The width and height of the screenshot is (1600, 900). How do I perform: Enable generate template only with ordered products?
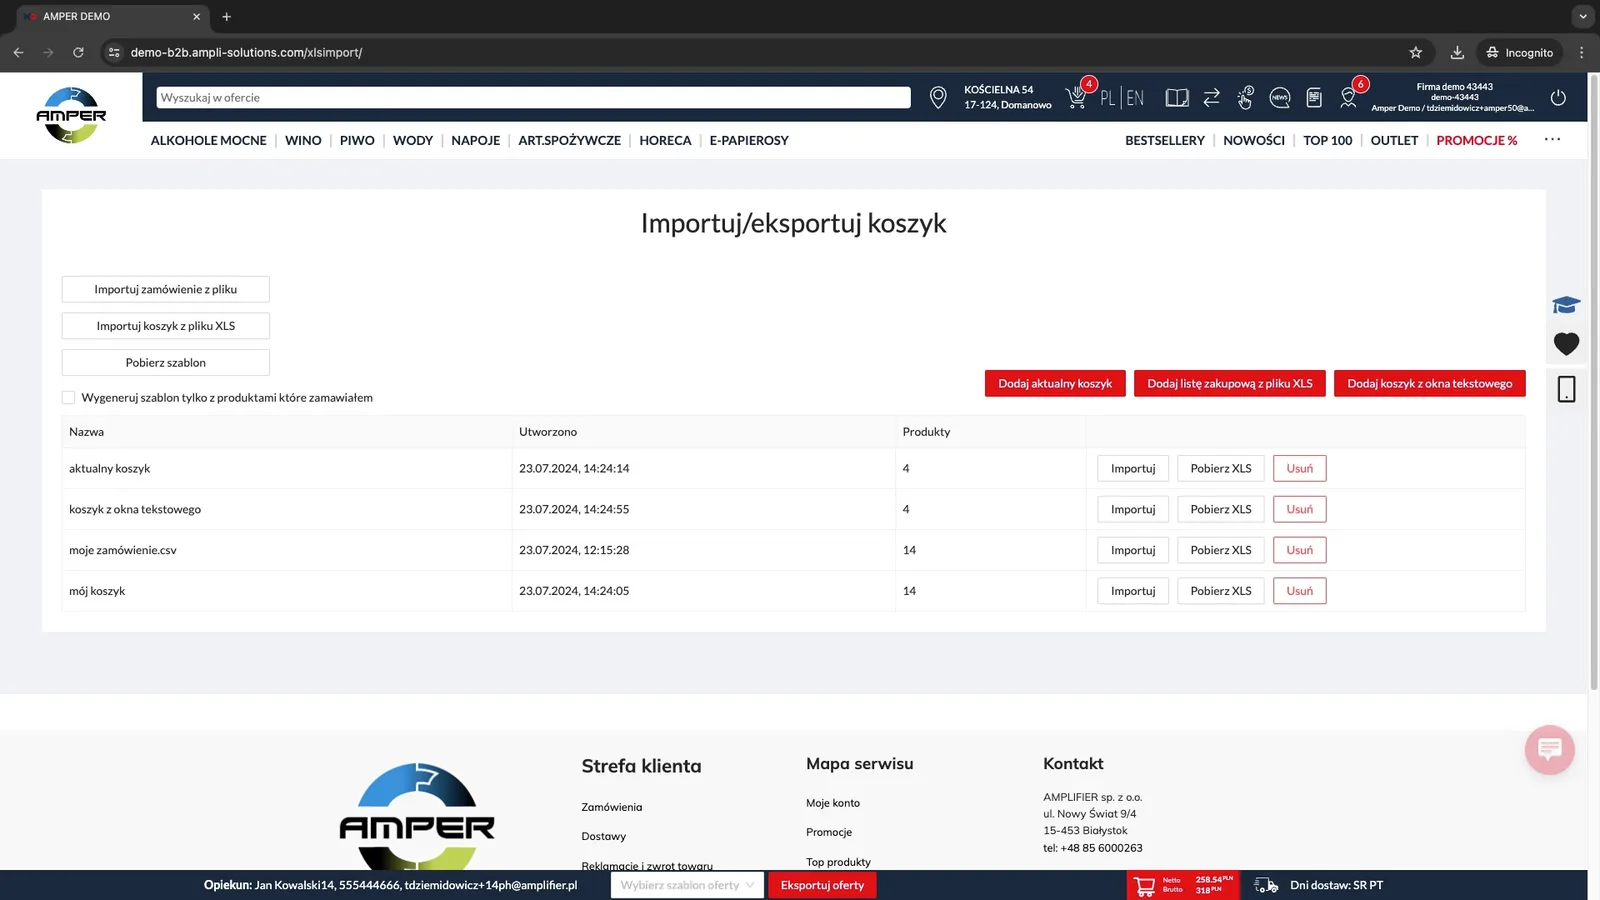pyautogui.click(x=69, y=398)
